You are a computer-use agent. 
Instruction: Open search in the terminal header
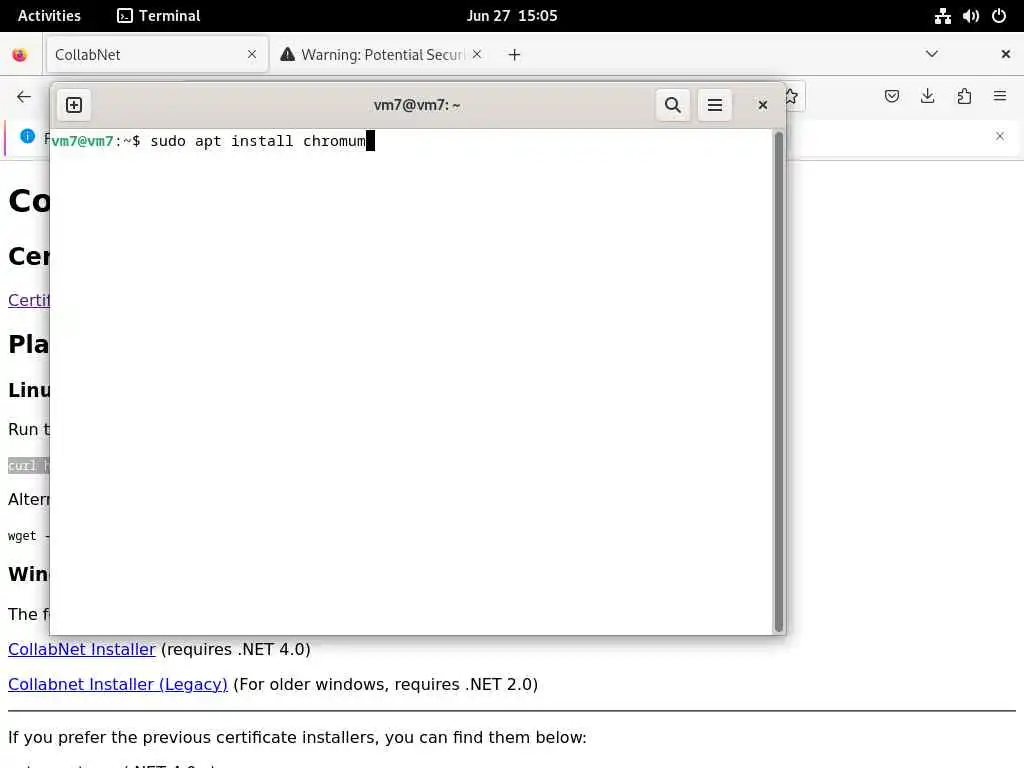[x=673, y=105]
